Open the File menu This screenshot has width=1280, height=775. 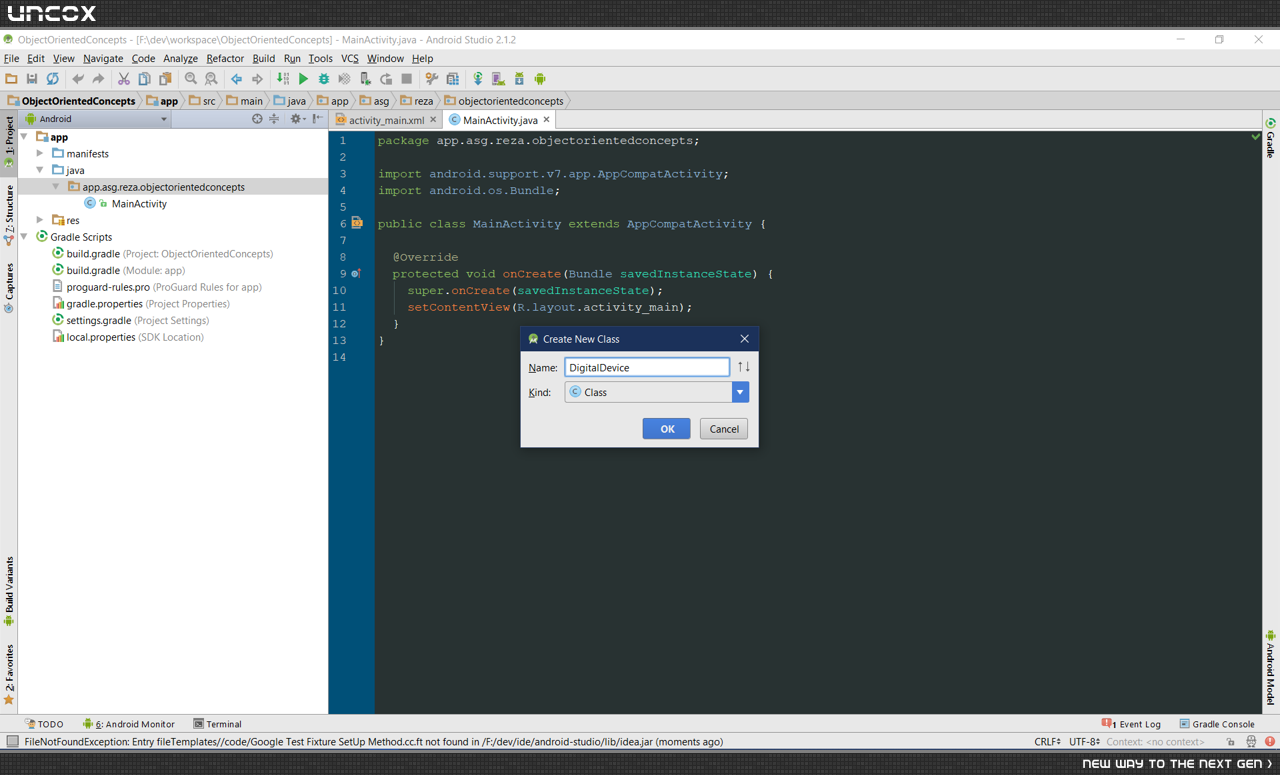pos(12,59)
